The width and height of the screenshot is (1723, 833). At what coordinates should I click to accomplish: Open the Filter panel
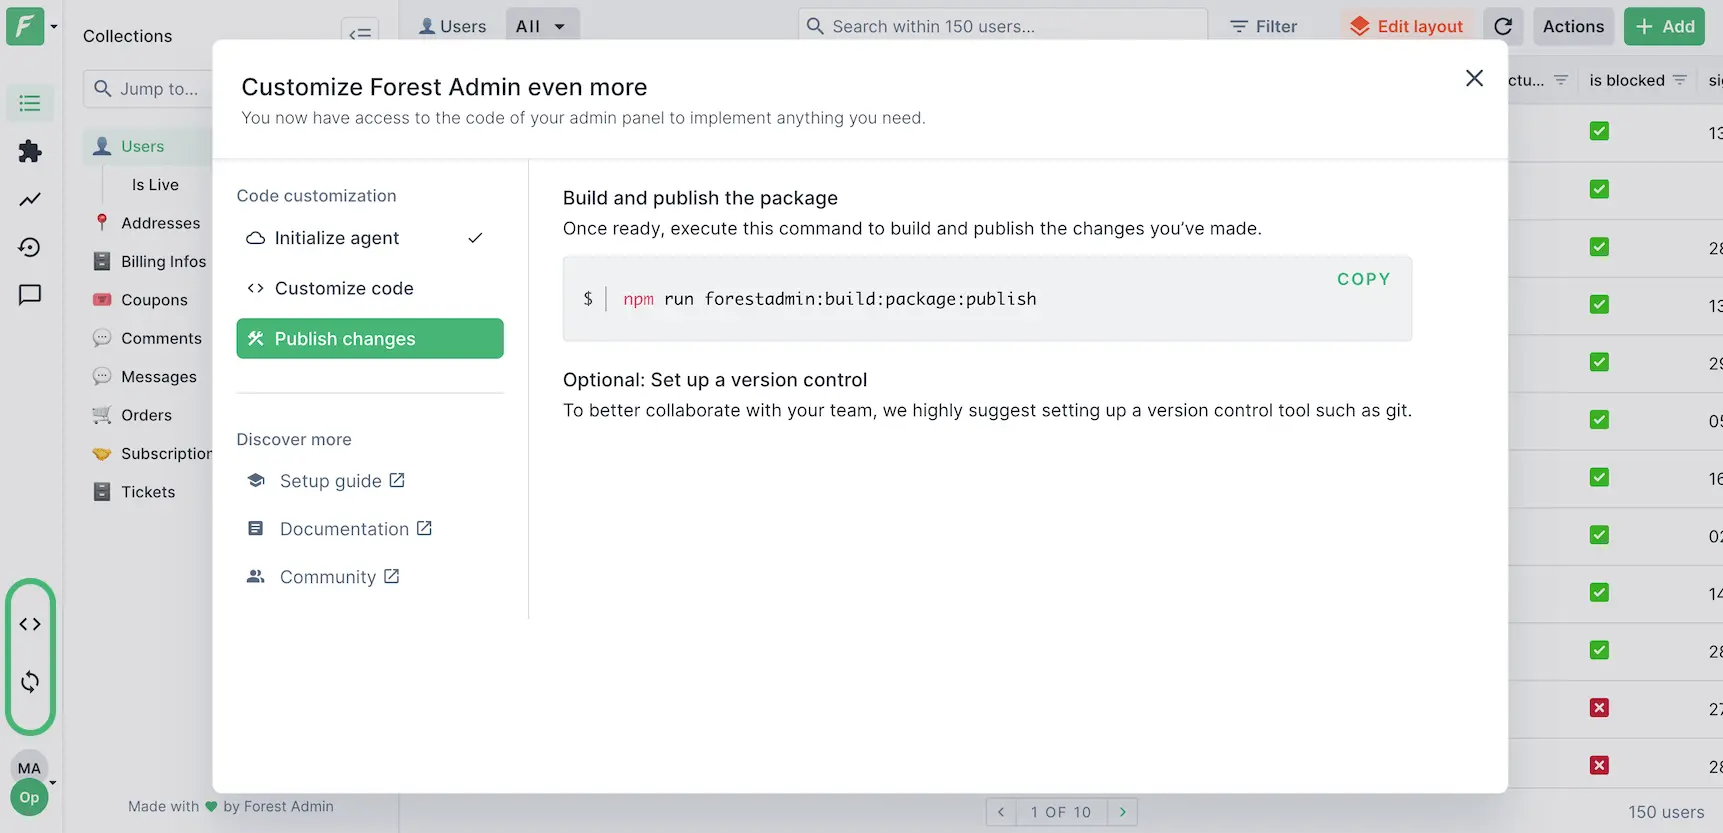[x=1264, y=26]
